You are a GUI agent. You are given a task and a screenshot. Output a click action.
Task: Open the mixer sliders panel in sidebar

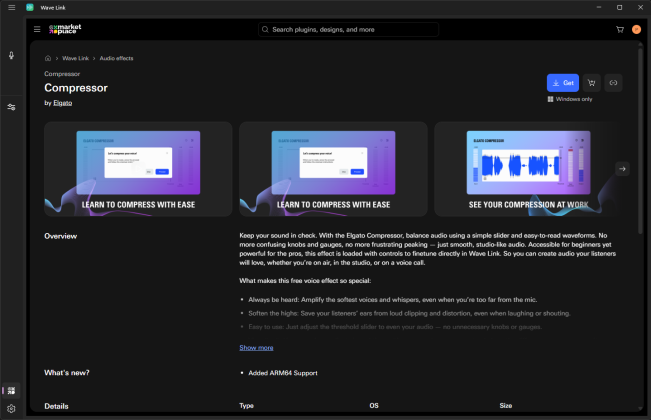click(11, 107)
